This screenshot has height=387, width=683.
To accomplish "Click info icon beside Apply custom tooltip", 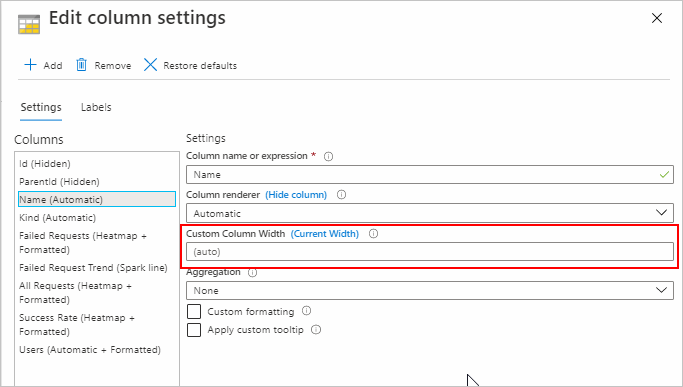I will pyautogui.click(x=316, y=329).
